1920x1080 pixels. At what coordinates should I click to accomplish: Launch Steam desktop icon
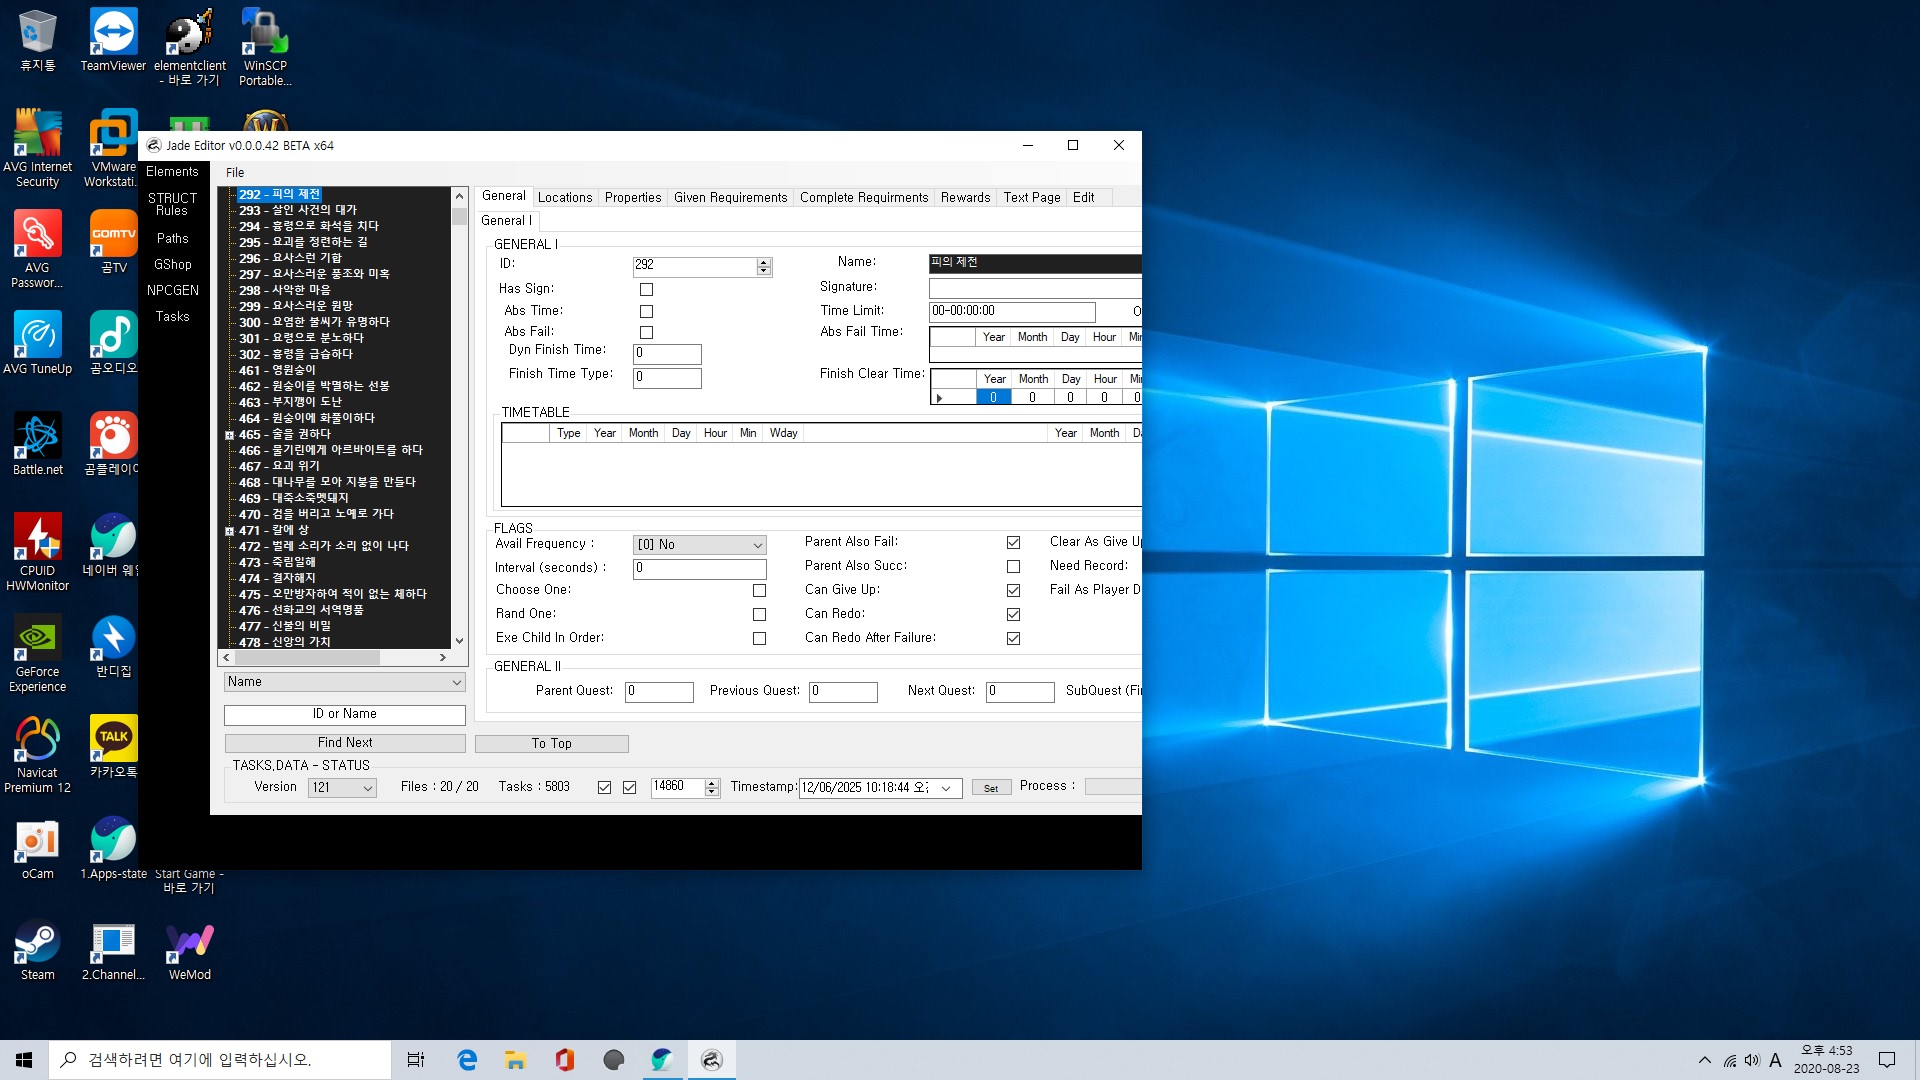(37, 949)
